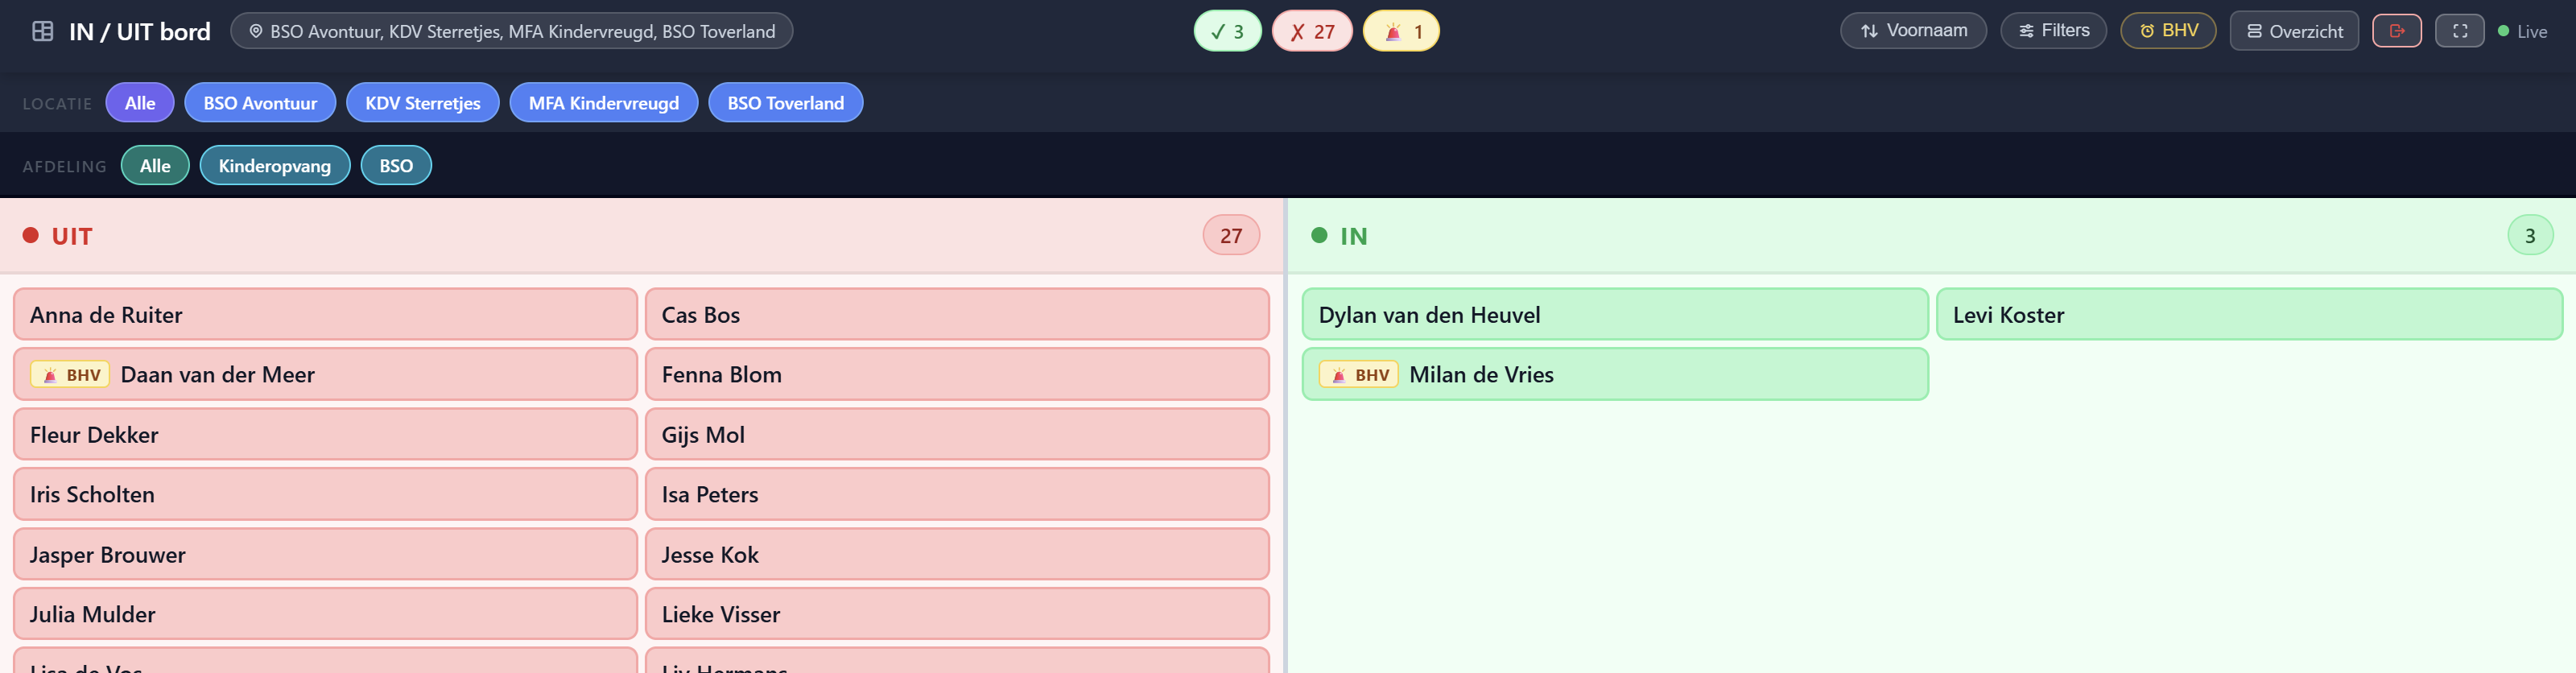Toggle the BHV filter button

point(2167,31)
